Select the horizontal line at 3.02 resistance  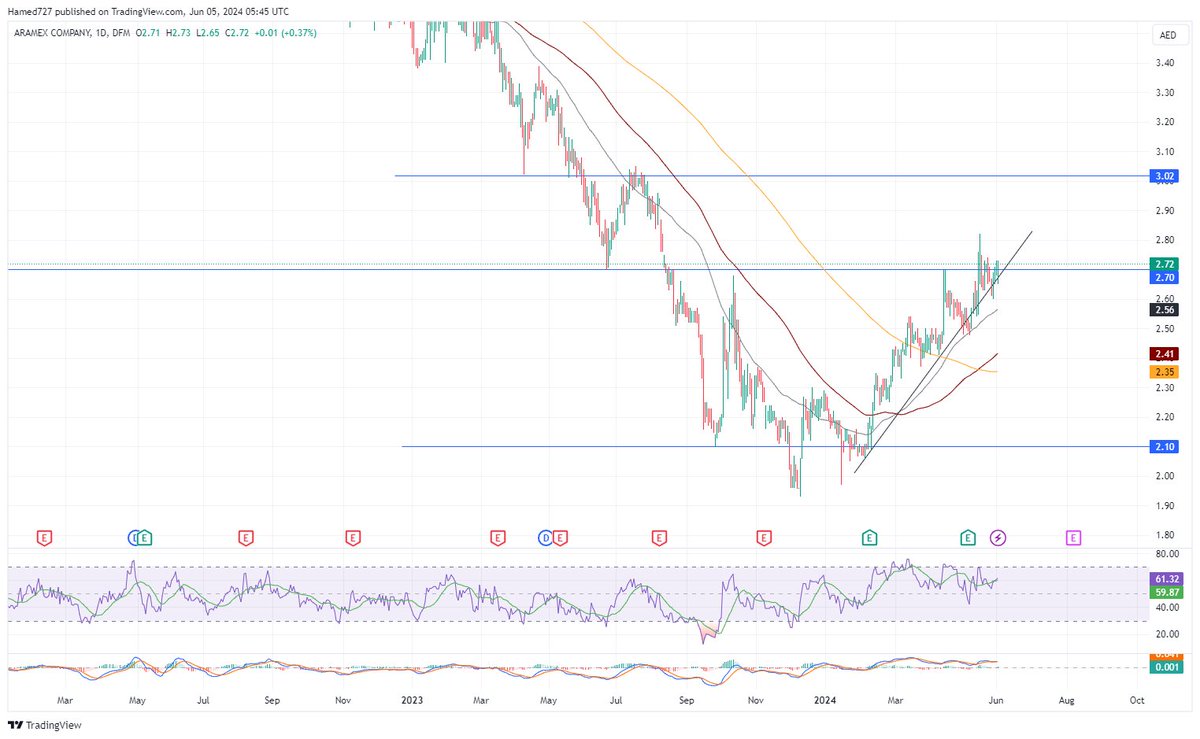[770, 176]
